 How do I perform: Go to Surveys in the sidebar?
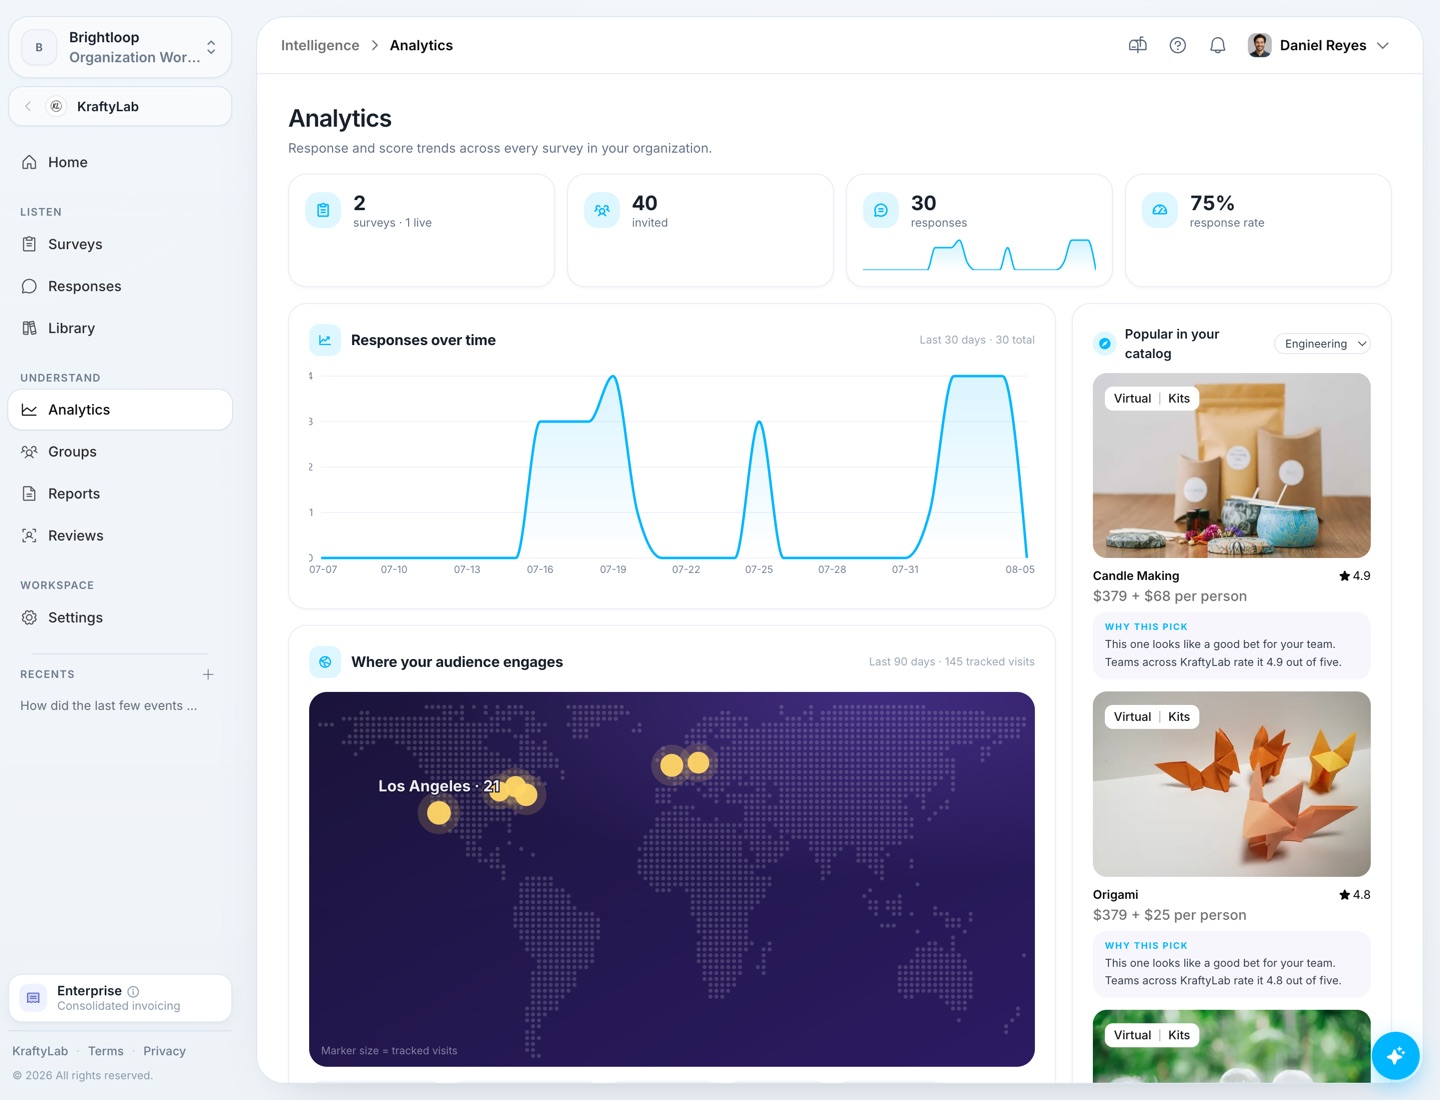[x=120, y=244]
